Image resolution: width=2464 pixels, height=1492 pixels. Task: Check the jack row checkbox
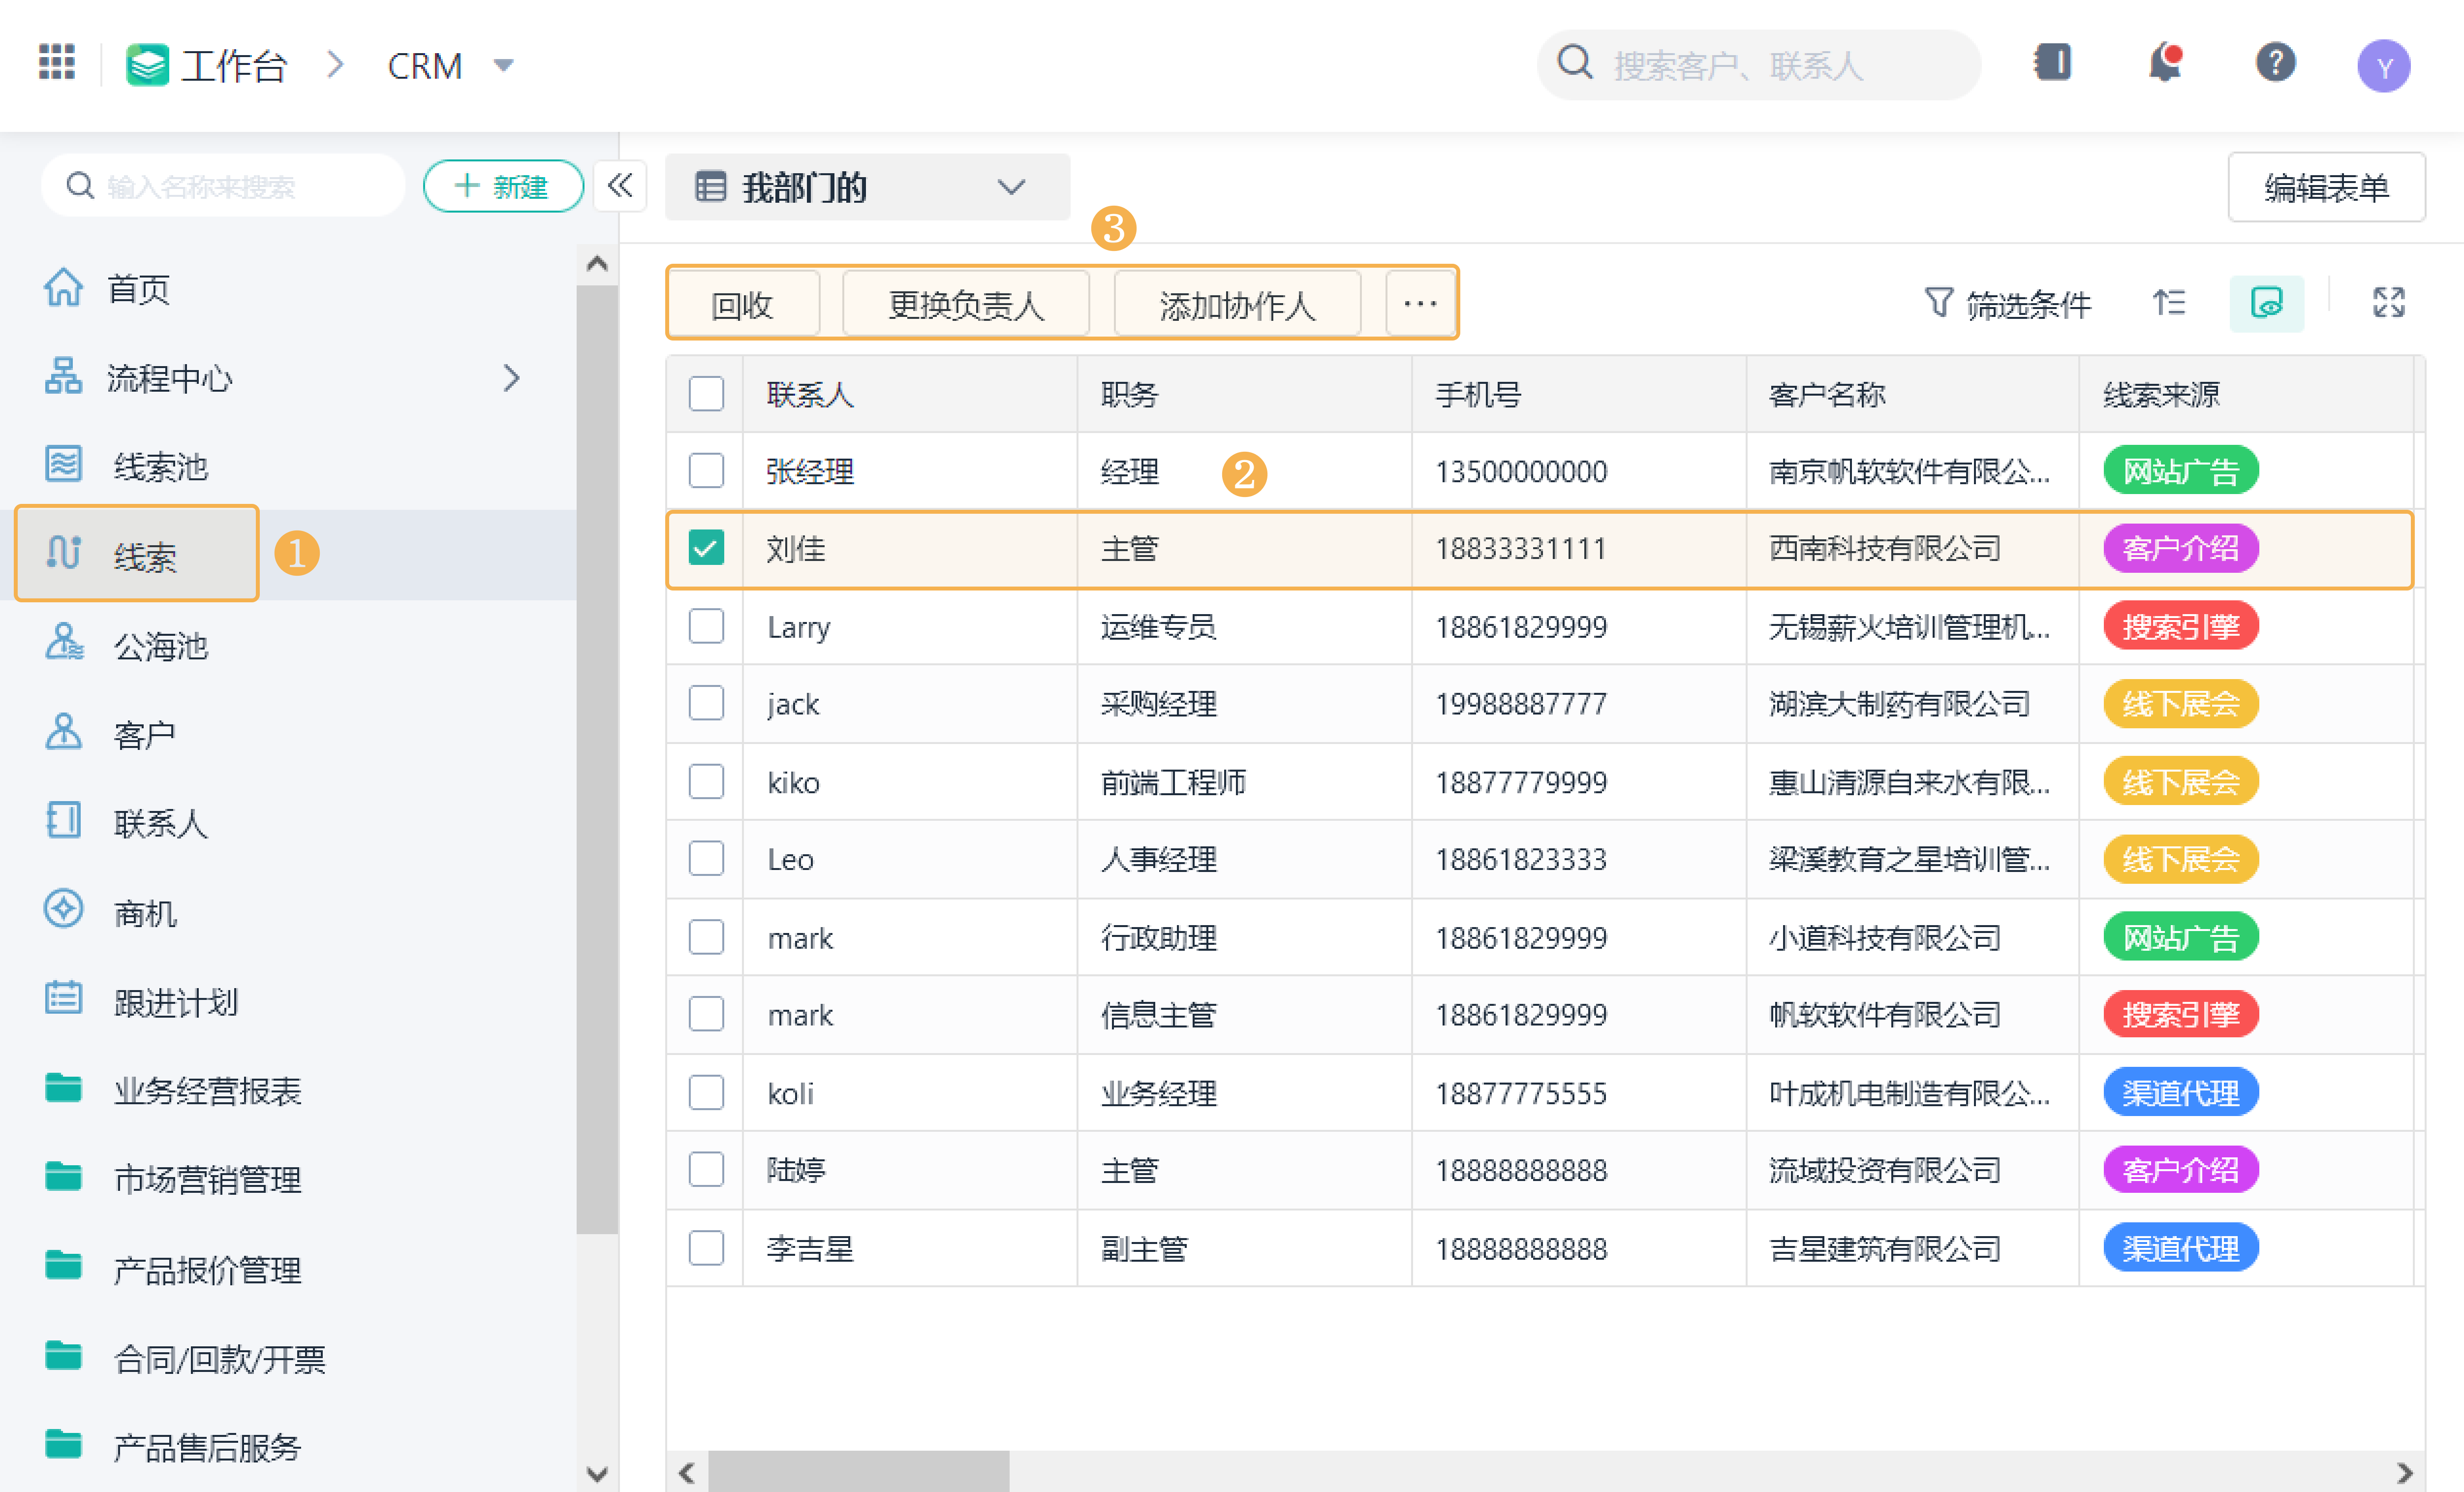tap(706, 703)
